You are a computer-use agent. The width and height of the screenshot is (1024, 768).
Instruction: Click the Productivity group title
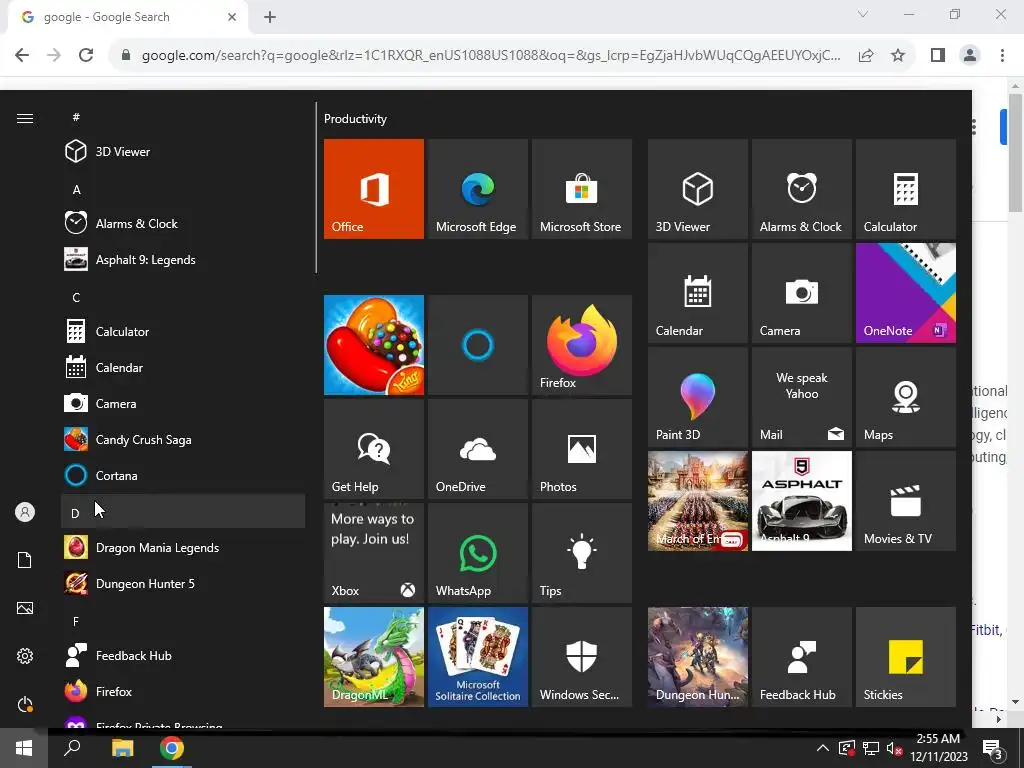coord(355,119)
